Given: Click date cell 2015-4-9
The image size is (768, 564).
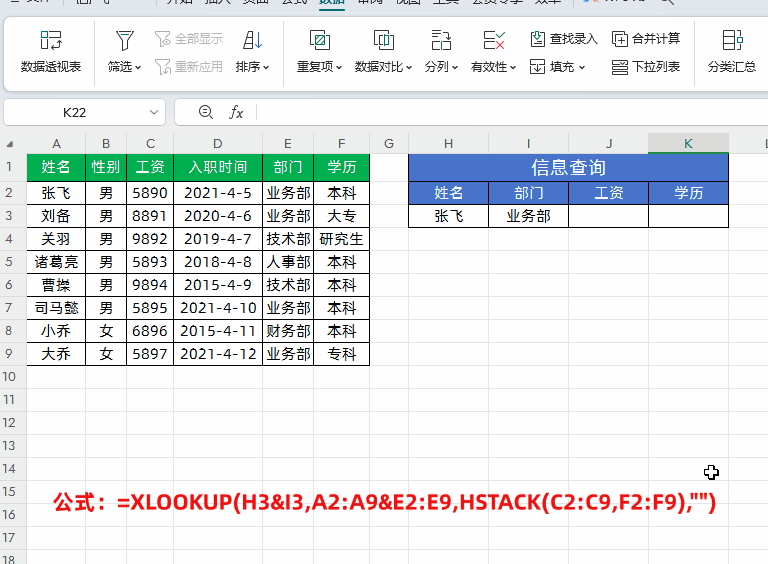Looking at the screenshot, I should point(218,285).
